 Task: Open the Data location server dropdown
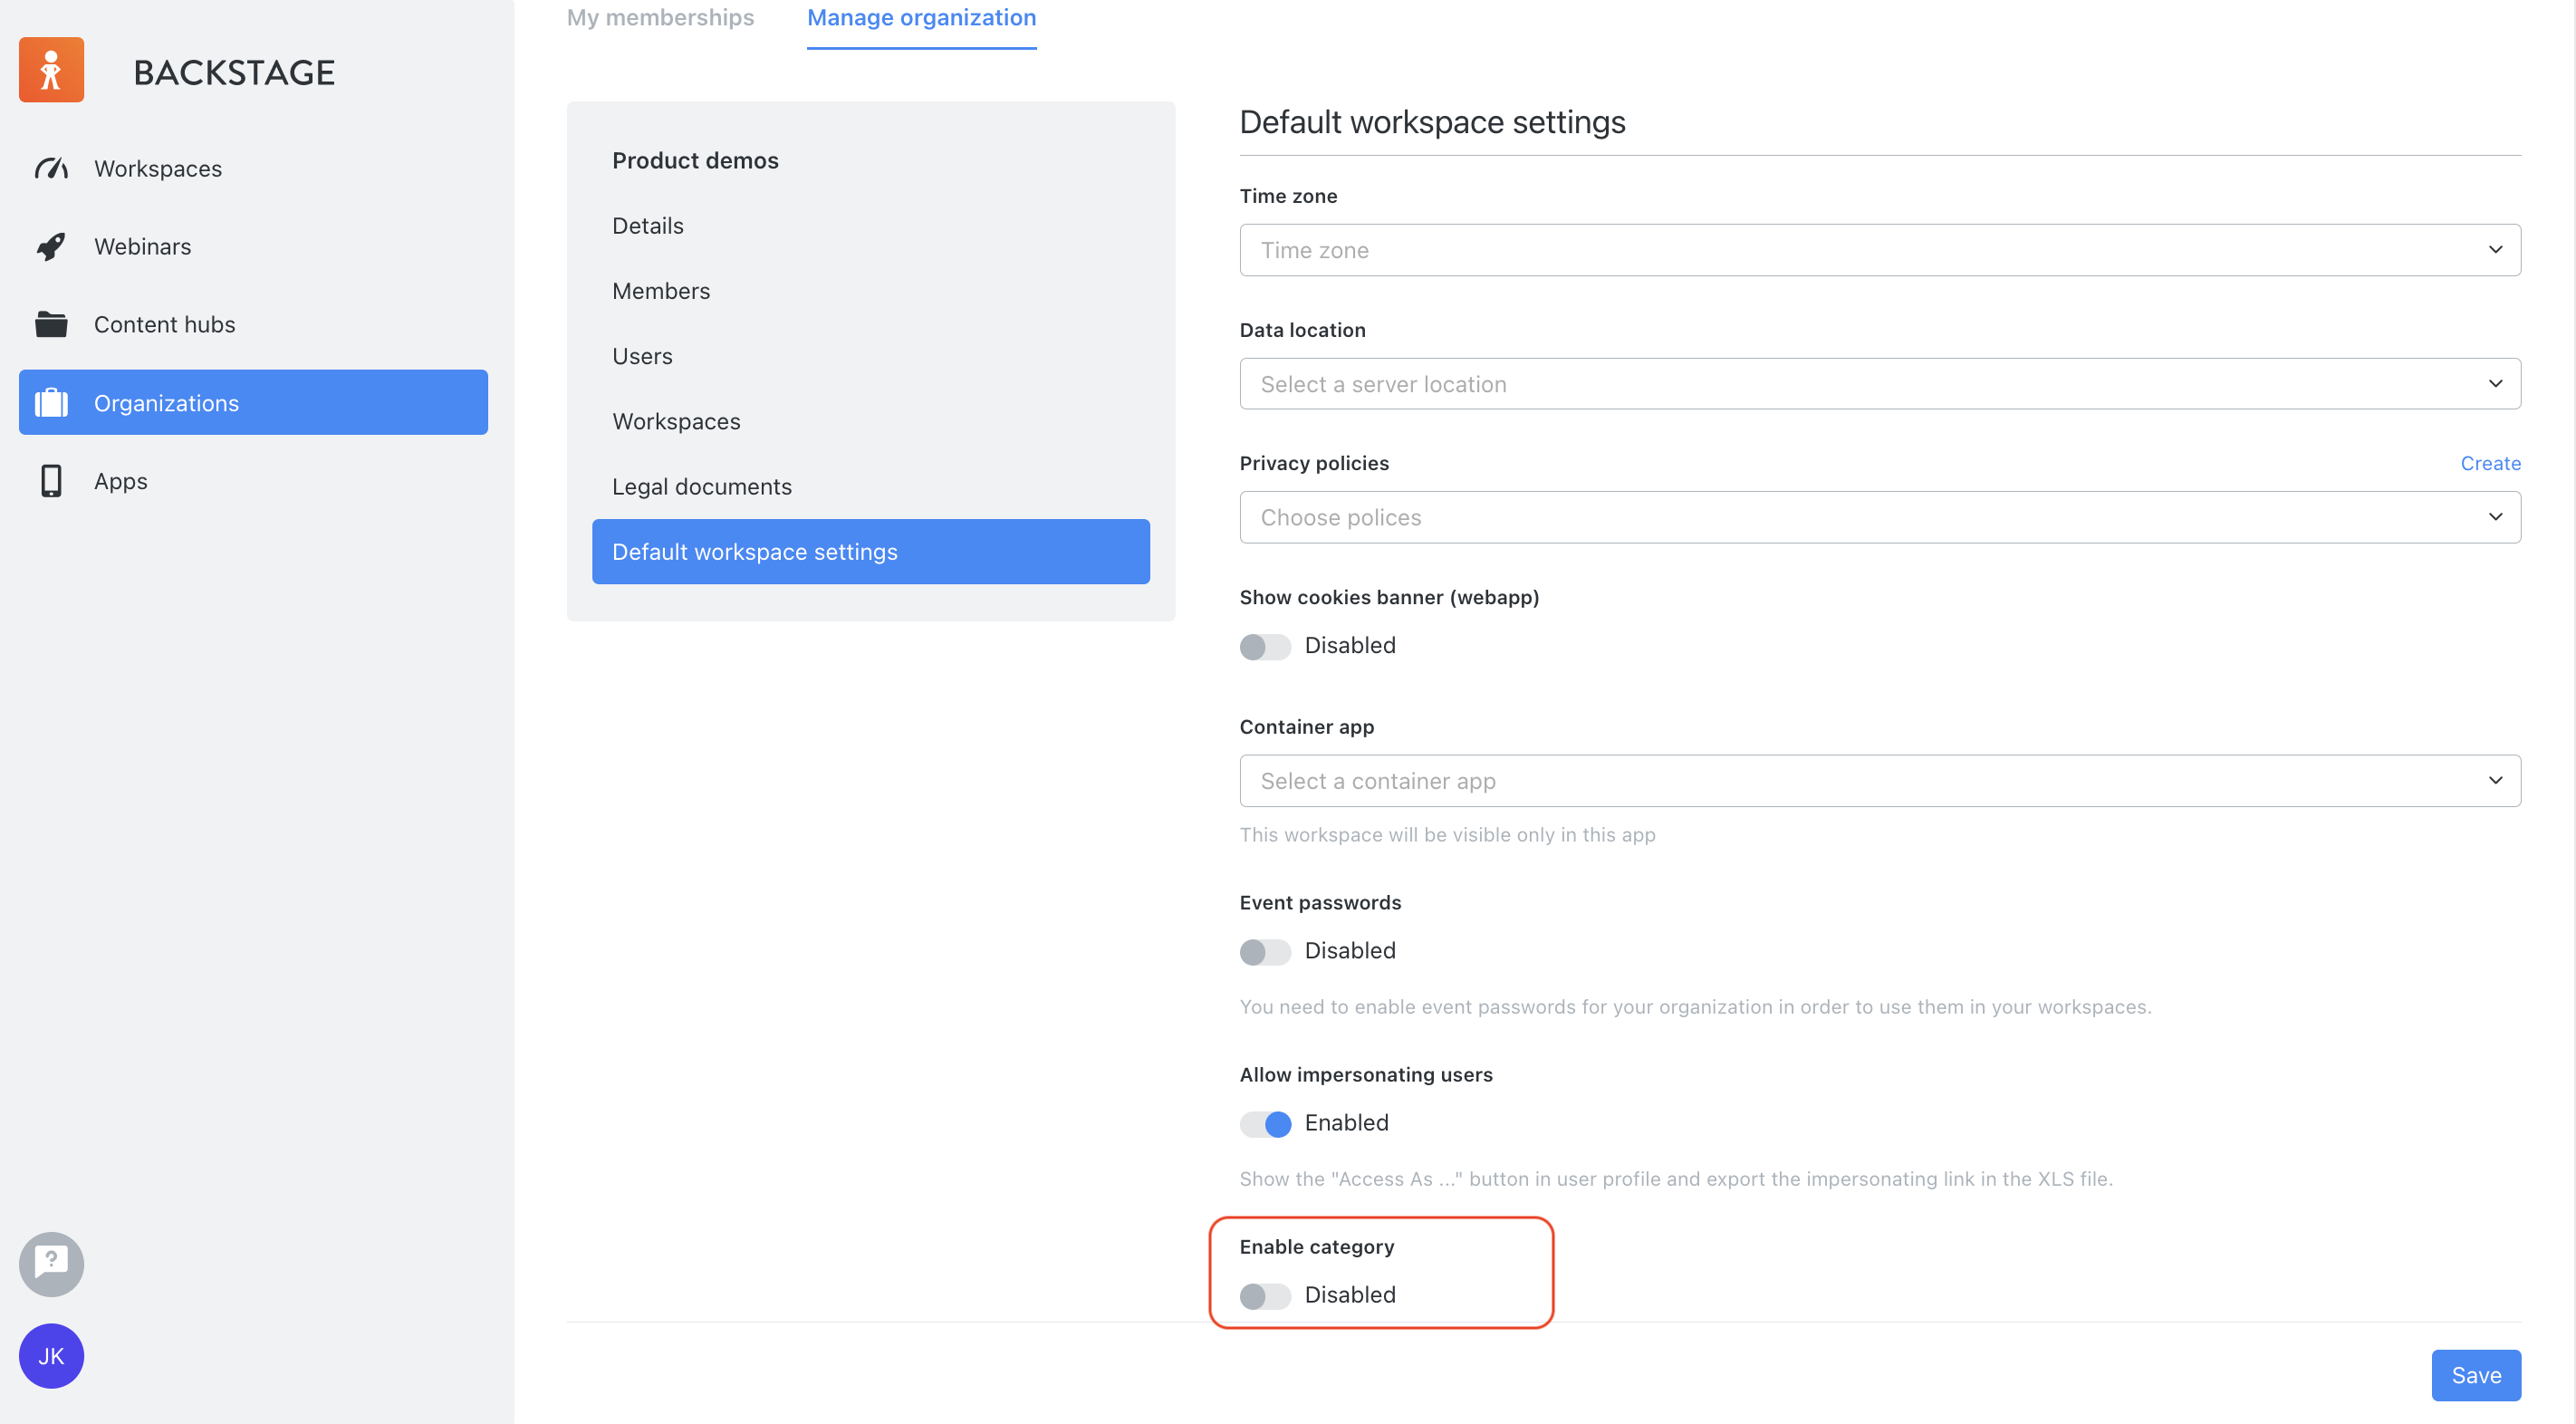click(x=1879, y=384)
